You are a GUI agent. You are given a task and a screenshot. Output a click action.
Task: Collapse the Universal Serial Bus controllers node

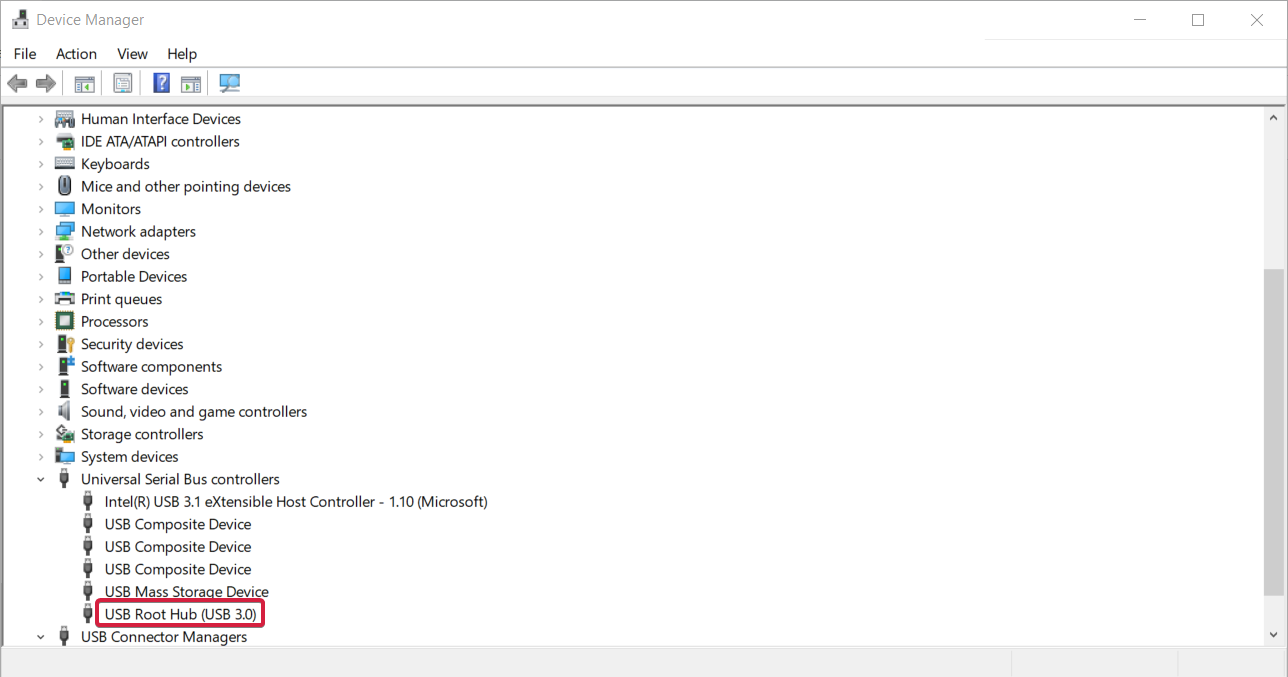pos(41,479)
